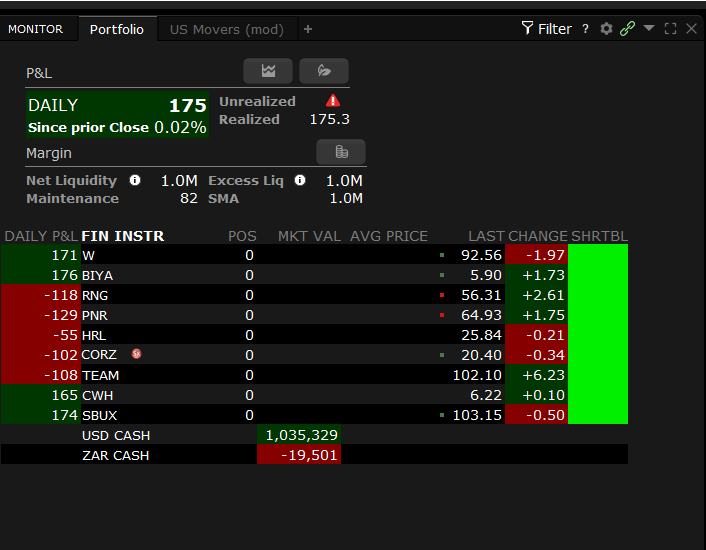The width and height of the screenshot is (706, 550).
Task: Sort by FIN INSTR column header
Action: click(123, 236)
